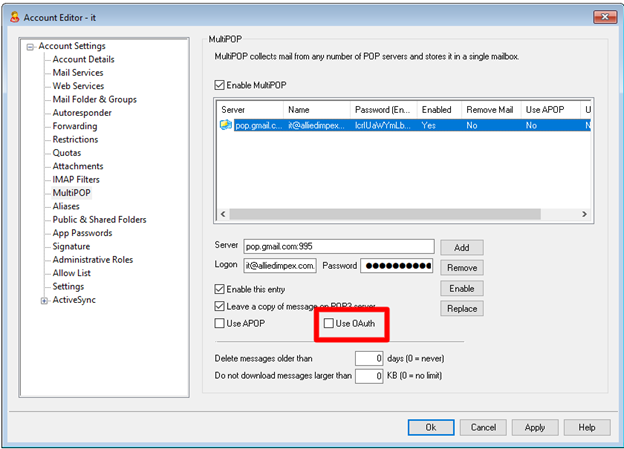
Task: Sort list by the Enabled column header
Action: coord(436,109)
